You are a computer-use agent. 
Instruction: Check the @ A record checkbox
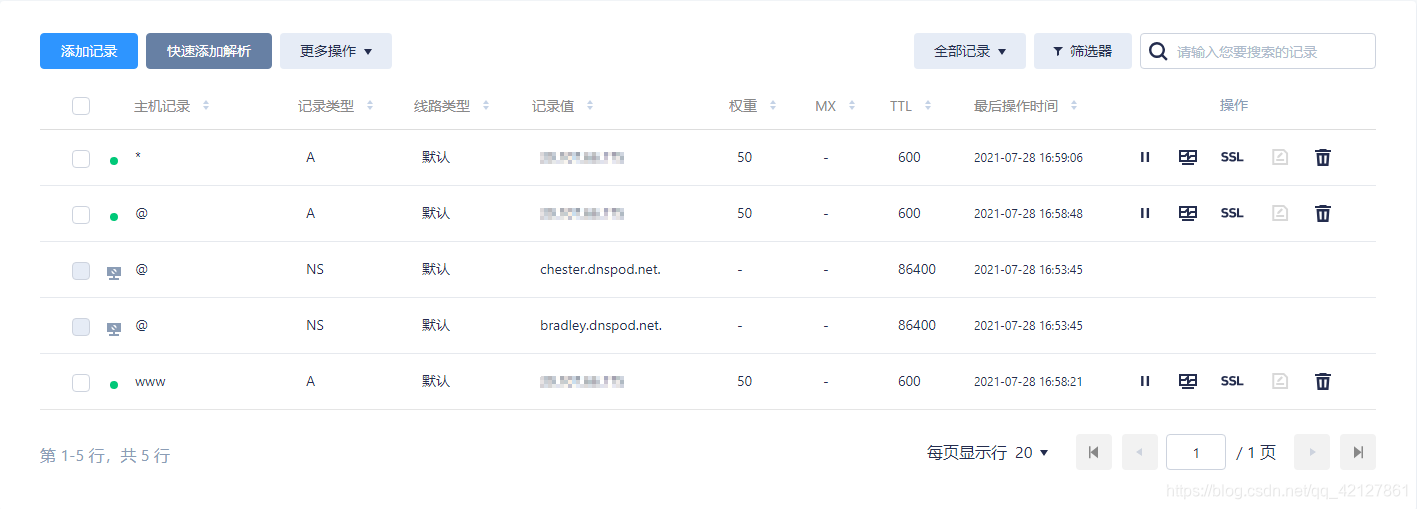(81, 214)
